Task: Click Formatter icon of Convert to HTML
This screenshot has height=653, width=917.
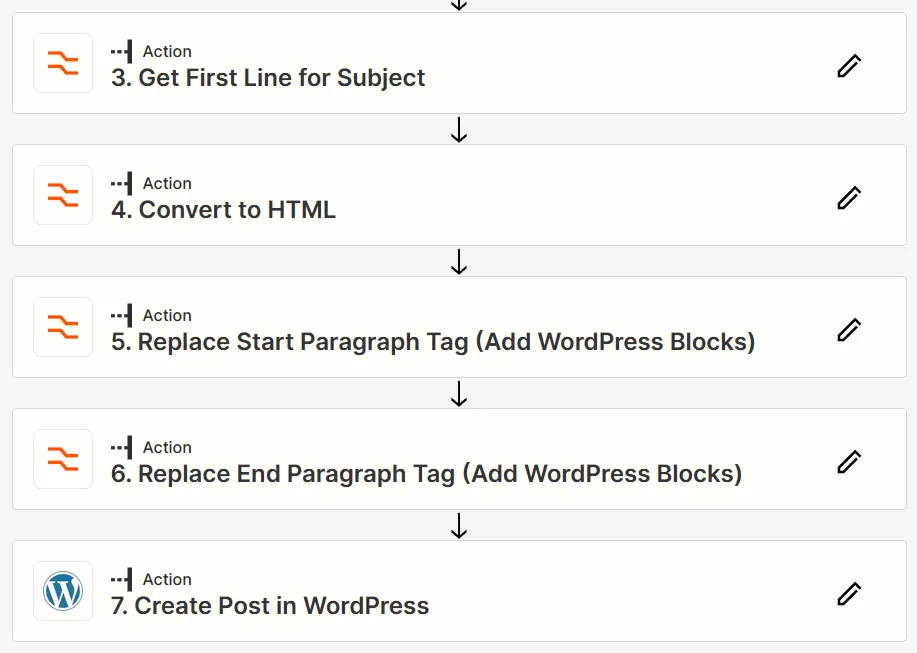Action: click(63, 195)
